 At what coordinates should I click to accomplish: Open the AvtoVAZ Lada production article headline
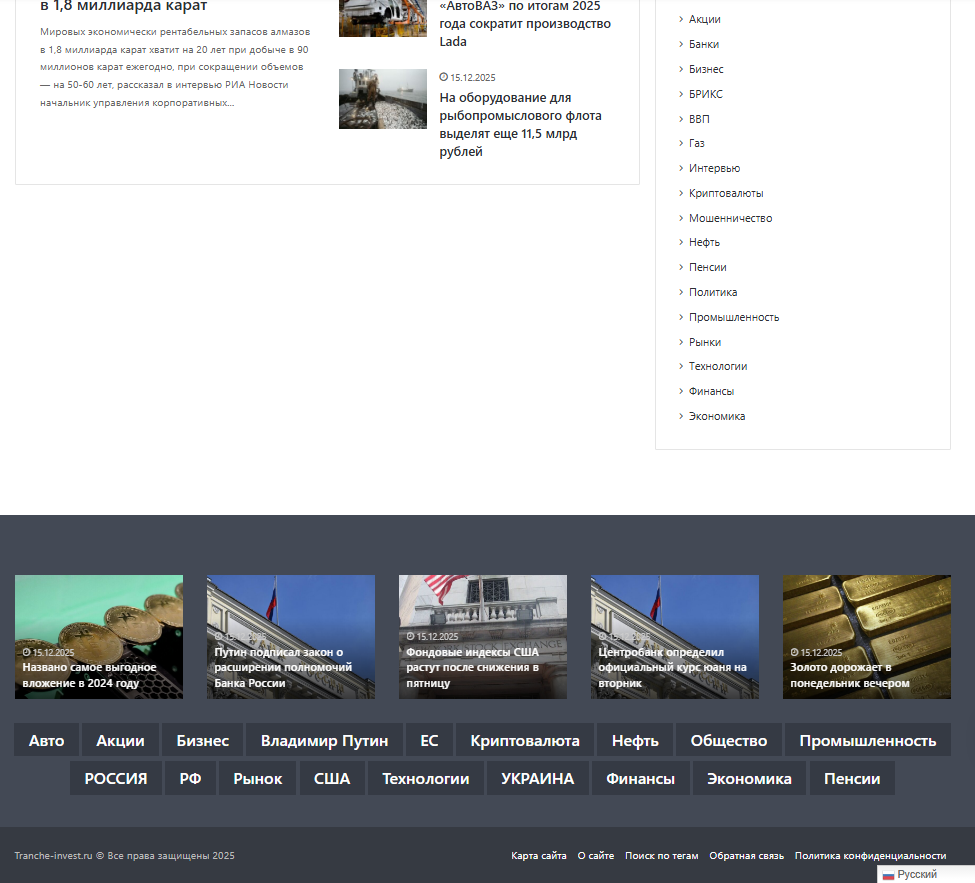coord(525,24)
